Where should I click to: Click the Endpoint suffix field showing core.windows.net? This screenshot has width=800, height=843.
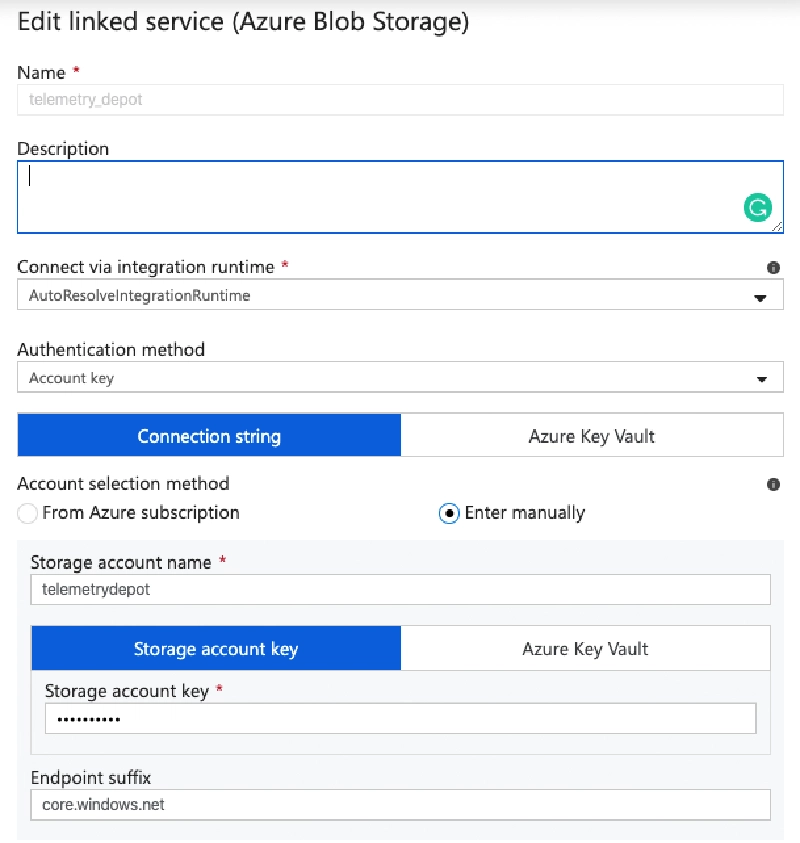400,804
